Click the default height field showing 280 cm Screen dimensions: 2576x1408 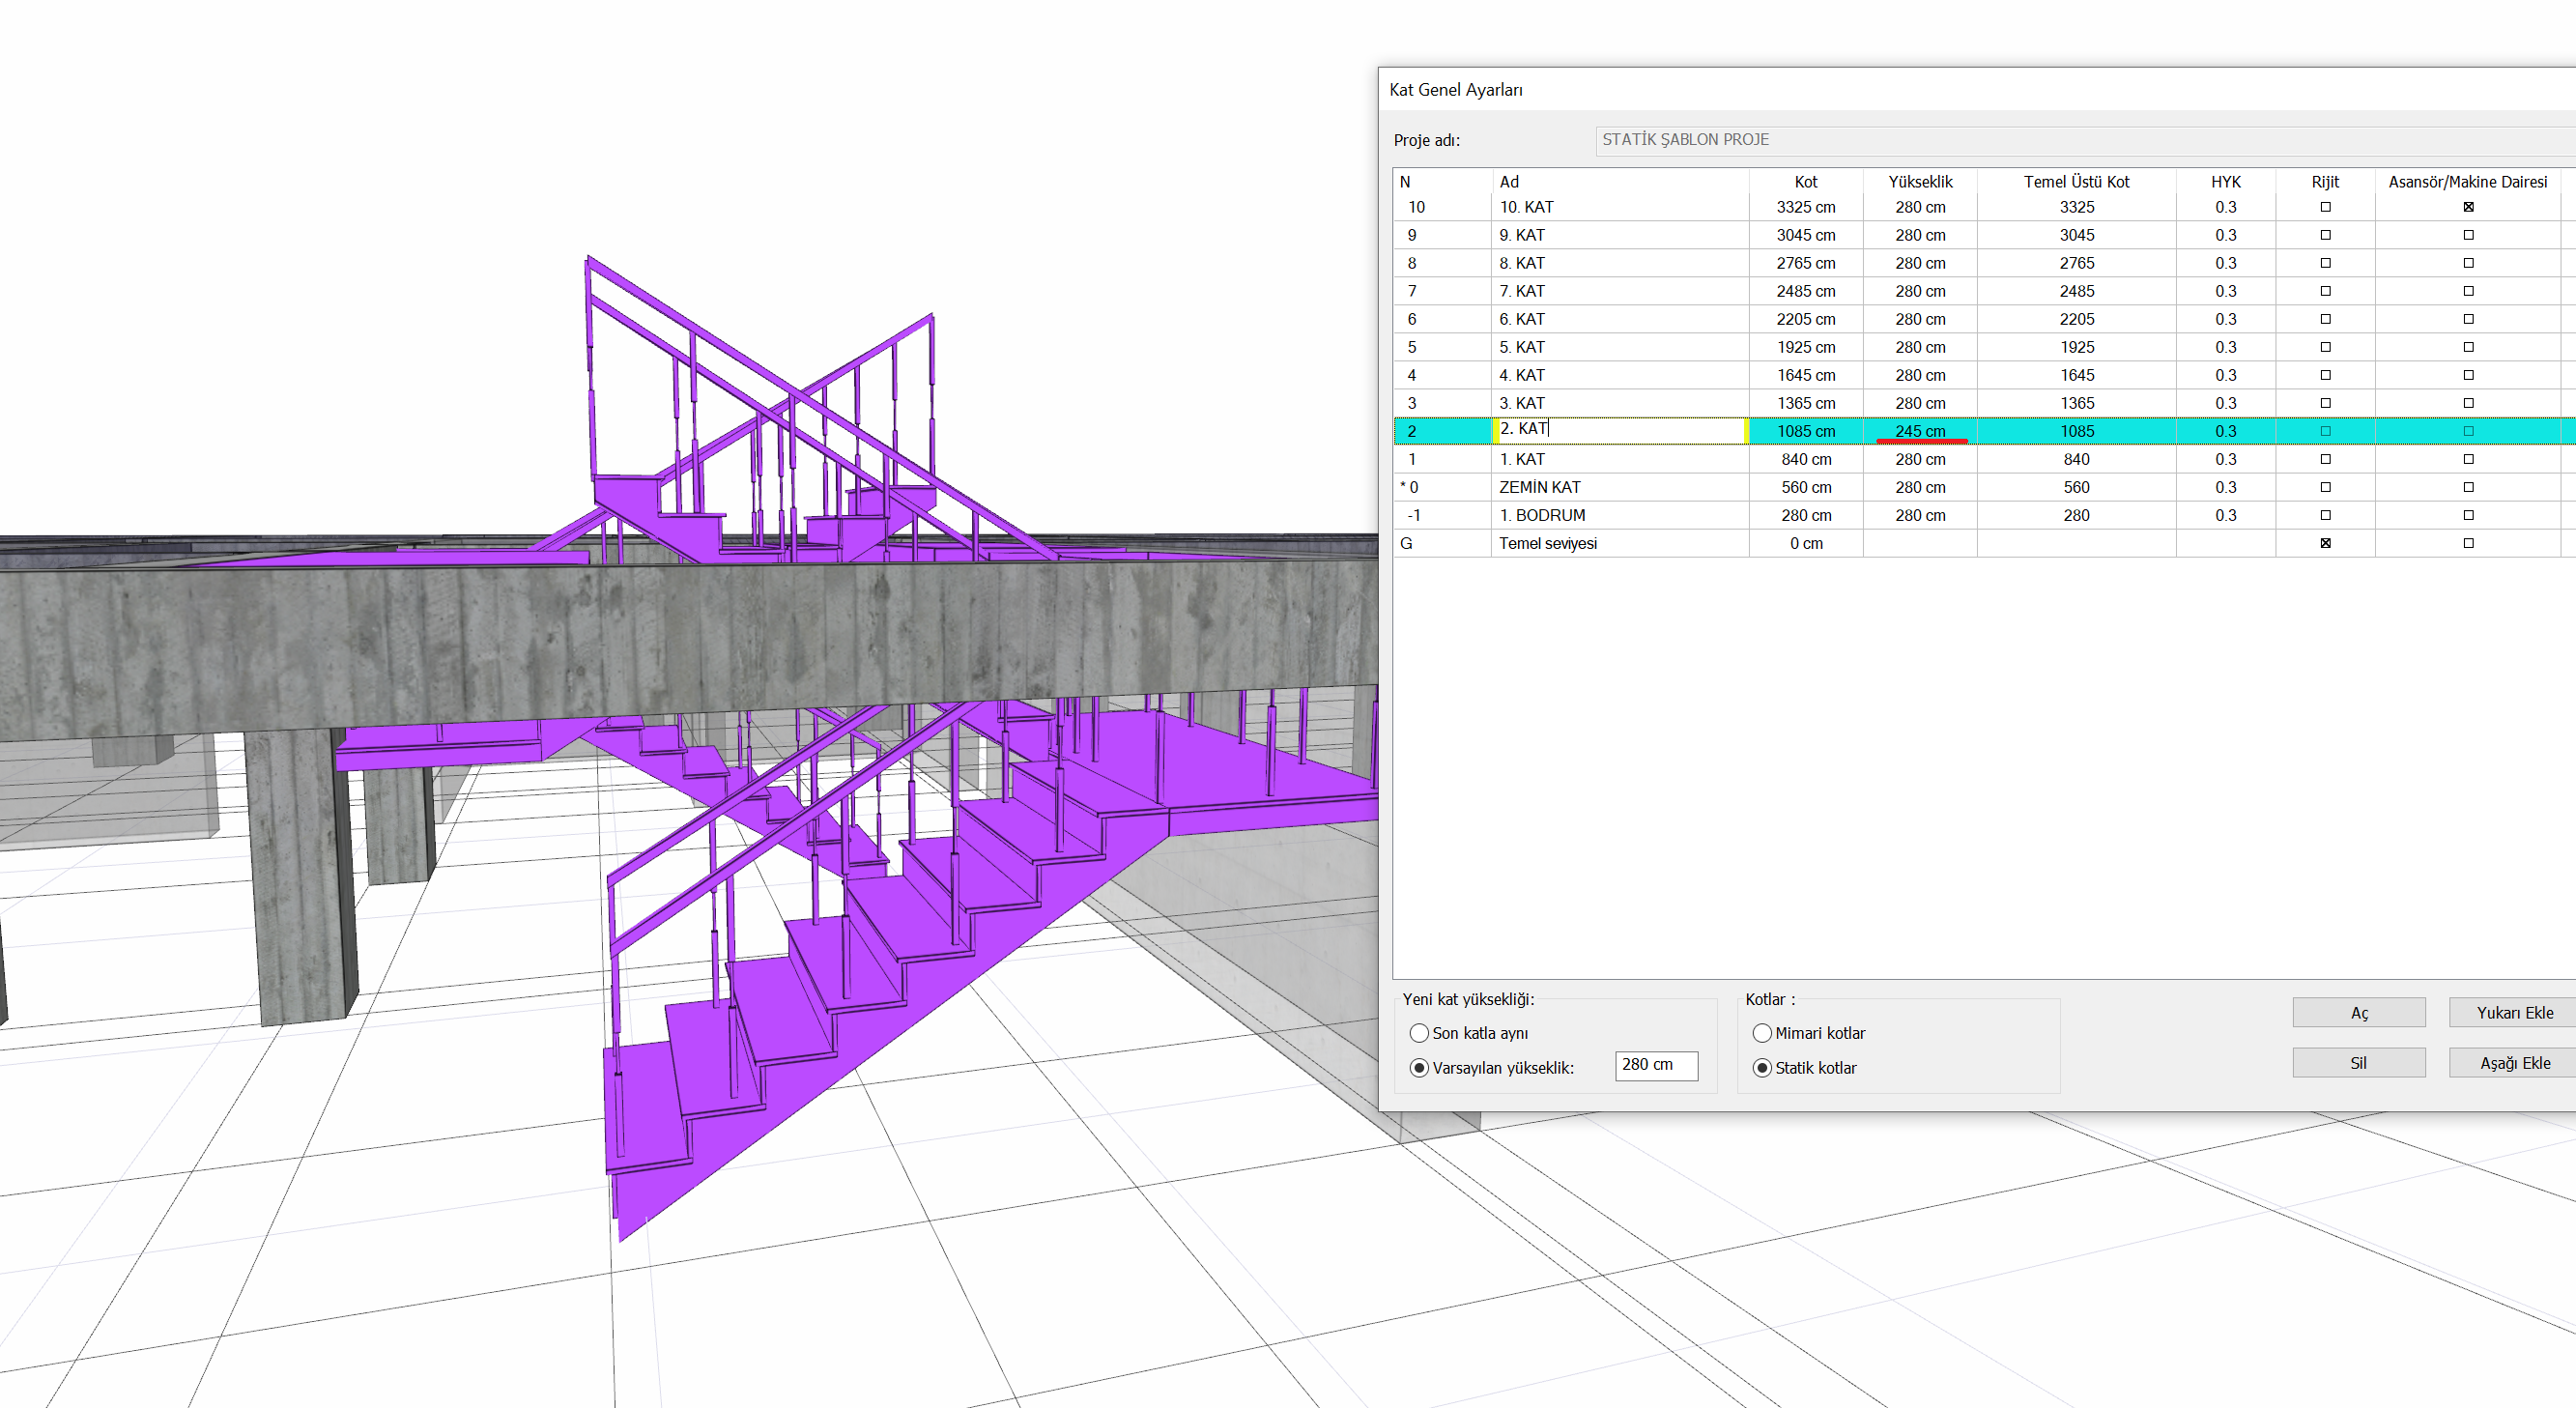point(1656,1065)
